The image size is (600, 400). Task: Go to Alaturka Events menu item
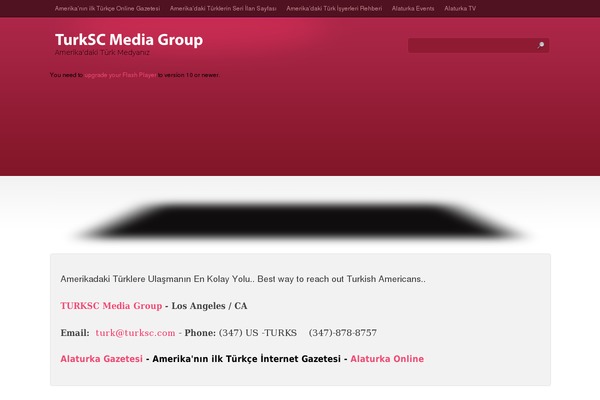coord(413,8)
